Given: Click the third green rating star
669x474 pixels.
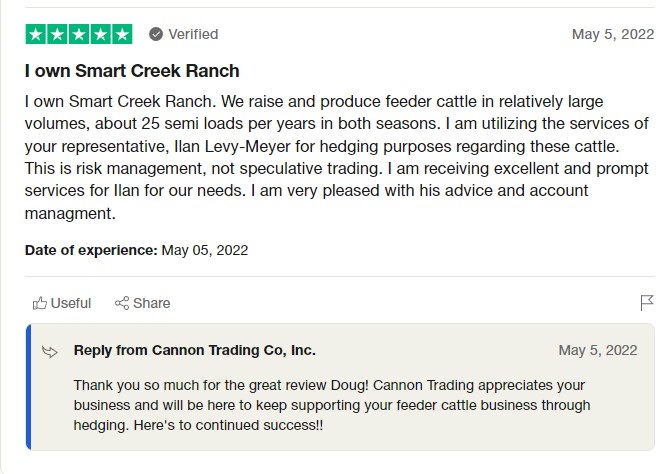Looking at the screenshot, I should click(x=78, y=34).
